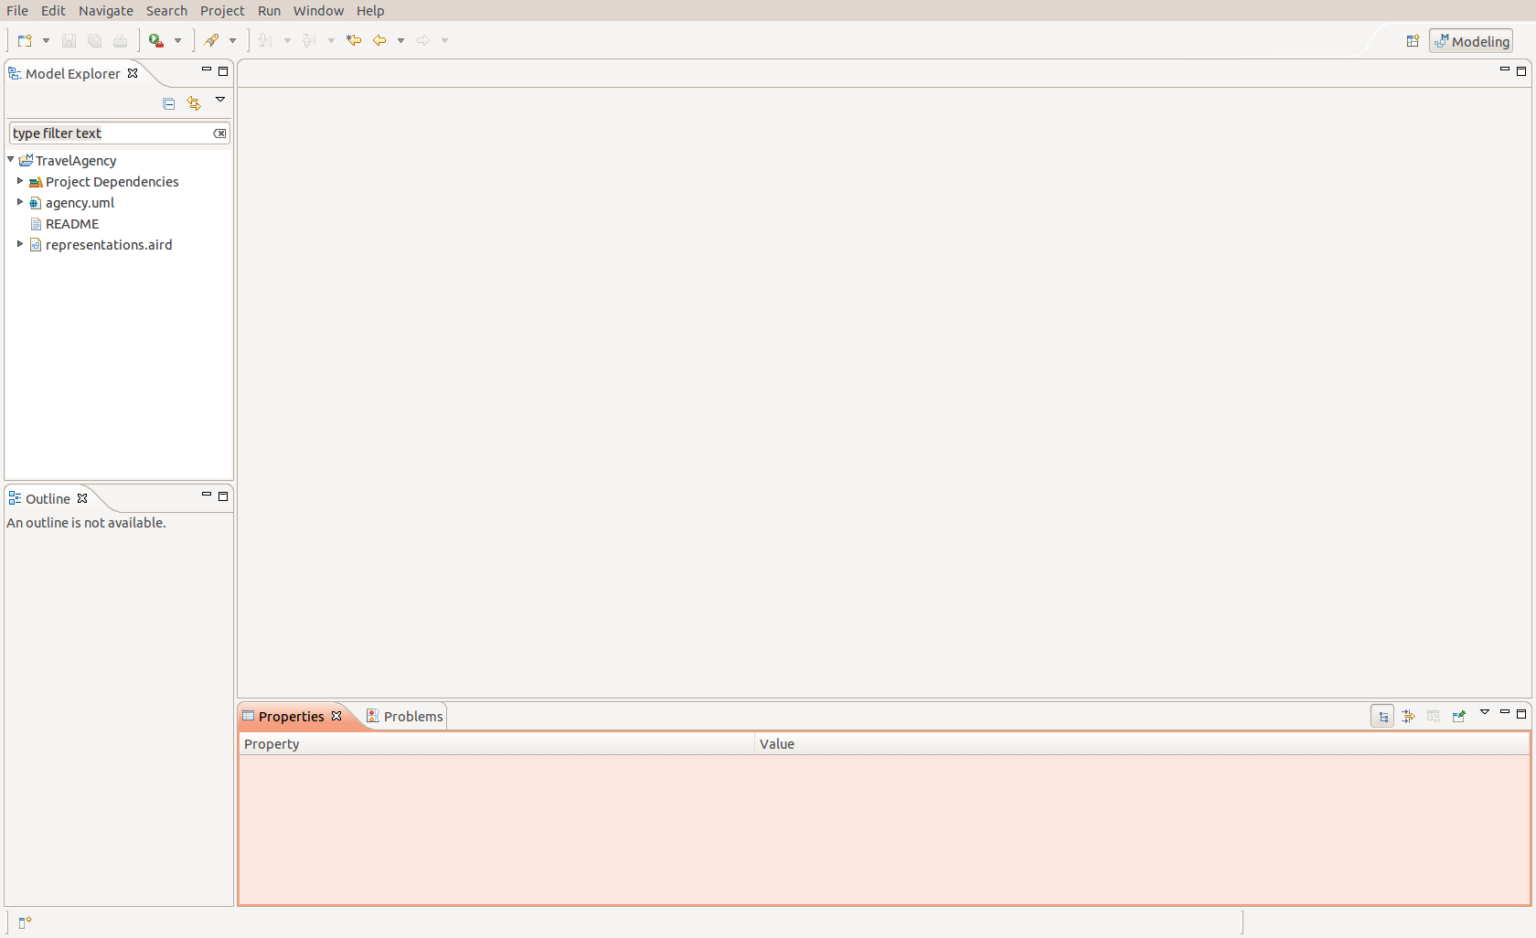The image size is (1536, 938).
Task: Pin the Properties view to current selection
Action: pyautogui.click(x=1458, y=716)
